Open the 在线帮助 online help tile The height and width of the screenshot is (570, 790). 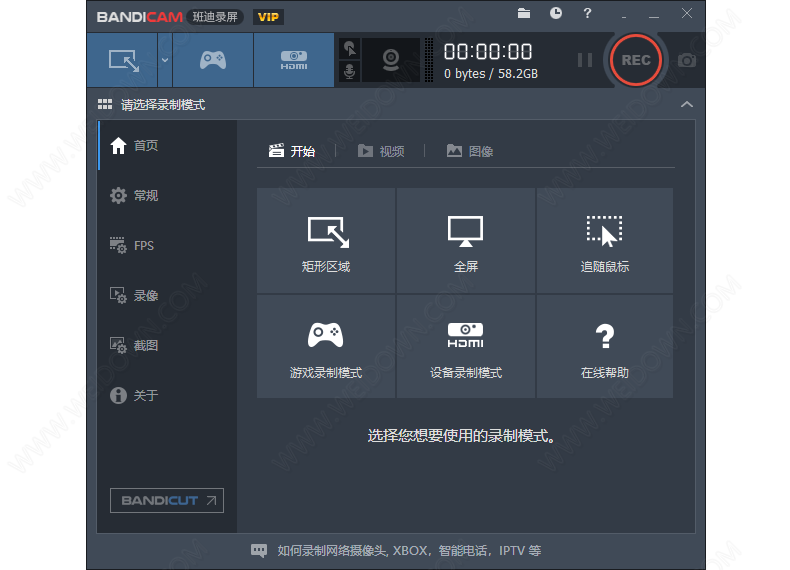point(605,347)
